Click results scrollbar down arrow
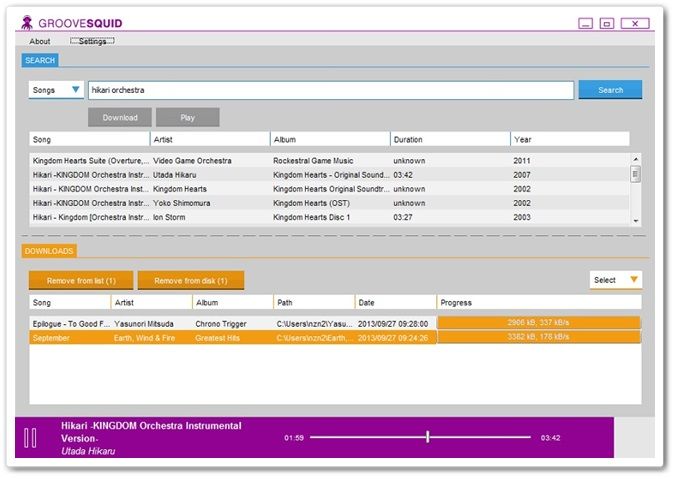The image size is (676, 479). pos(635,221)
